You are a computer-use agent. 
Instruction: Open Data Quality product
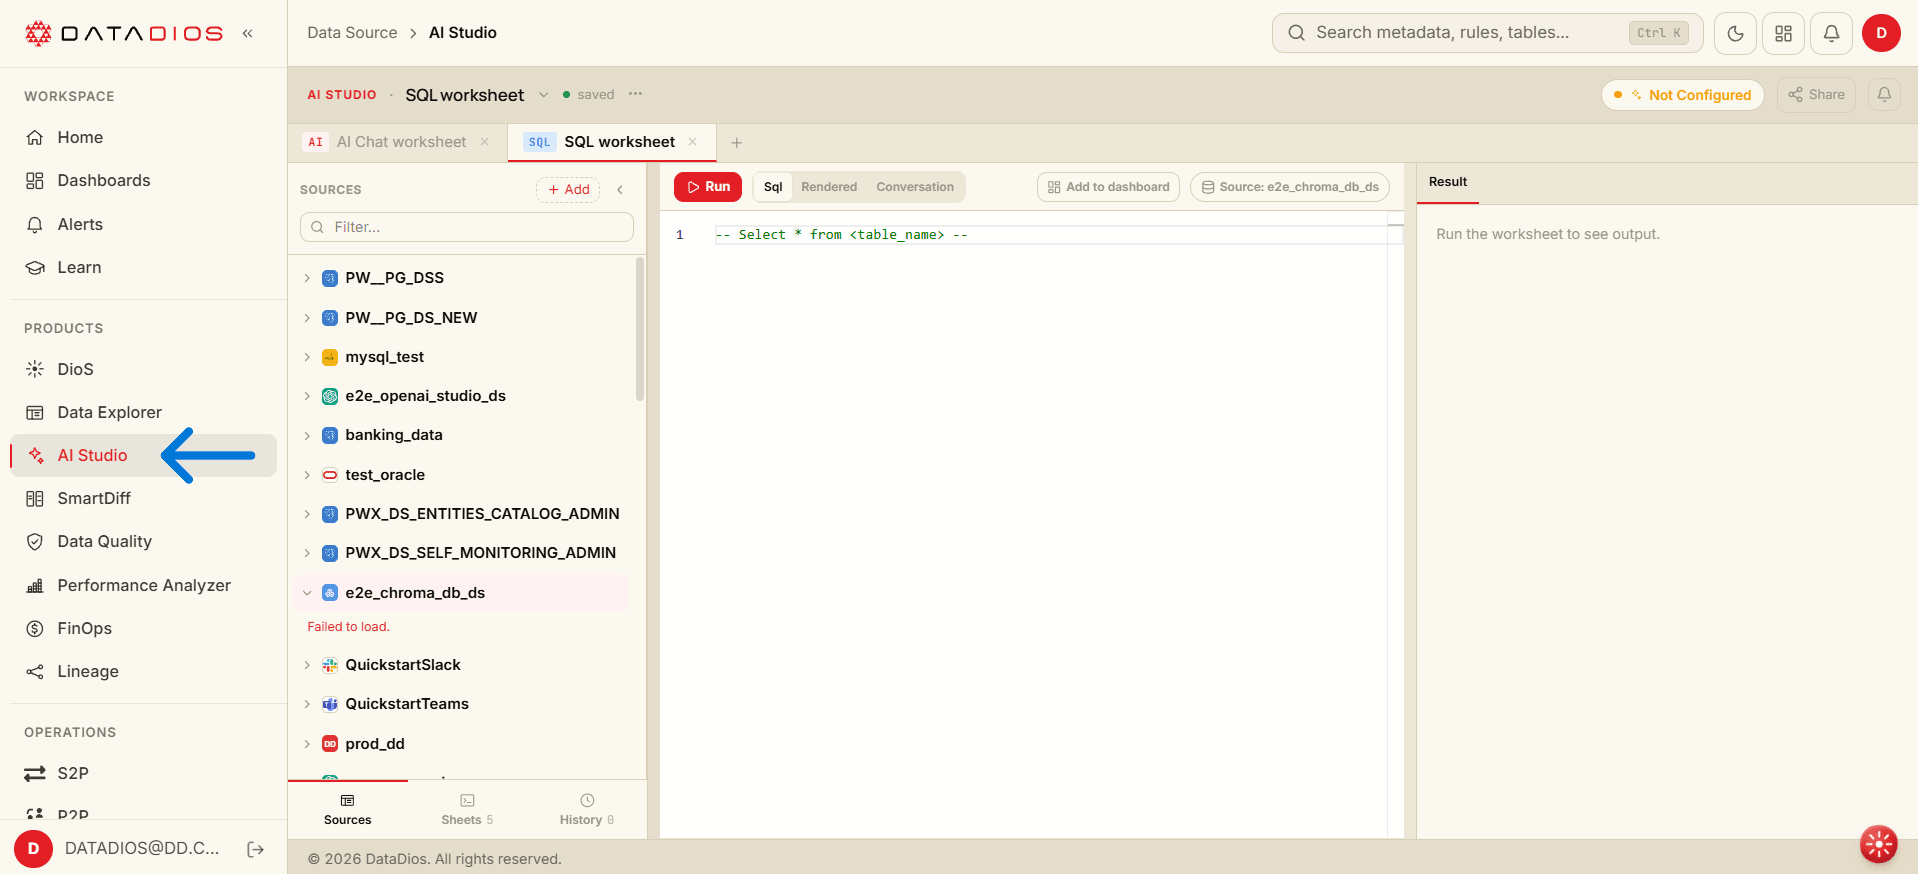pos(143,541)
